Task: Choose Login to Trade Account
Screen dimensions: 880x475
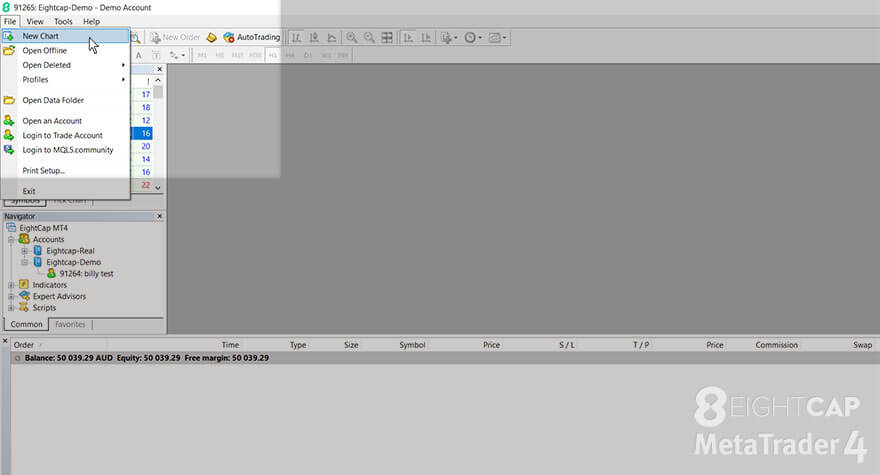Action: (x=66, y=135)
